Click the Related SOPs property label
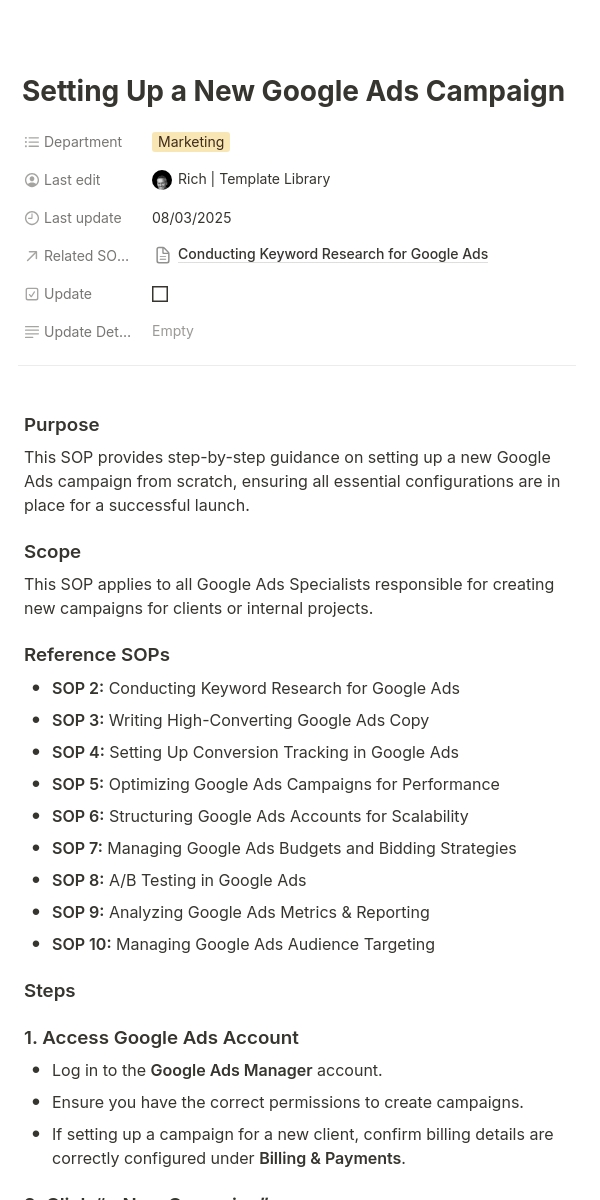The height and width of the screenshot is (1200, 600). tap(86, 256)
